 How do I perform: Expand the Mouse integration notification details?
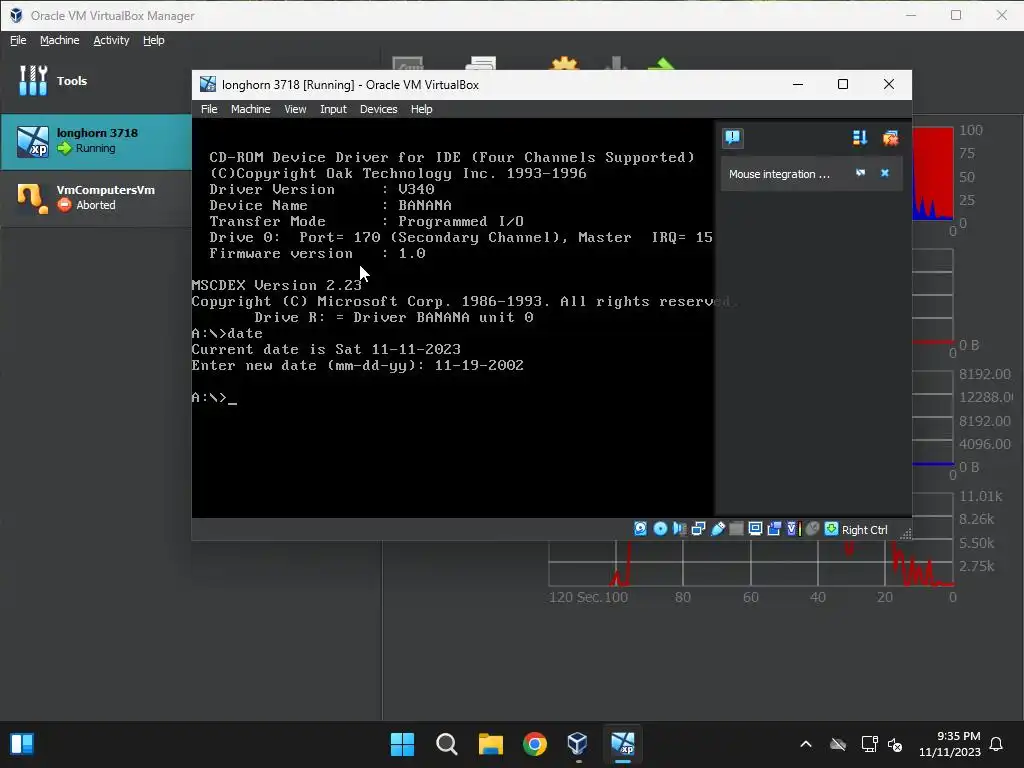(860, 173)
